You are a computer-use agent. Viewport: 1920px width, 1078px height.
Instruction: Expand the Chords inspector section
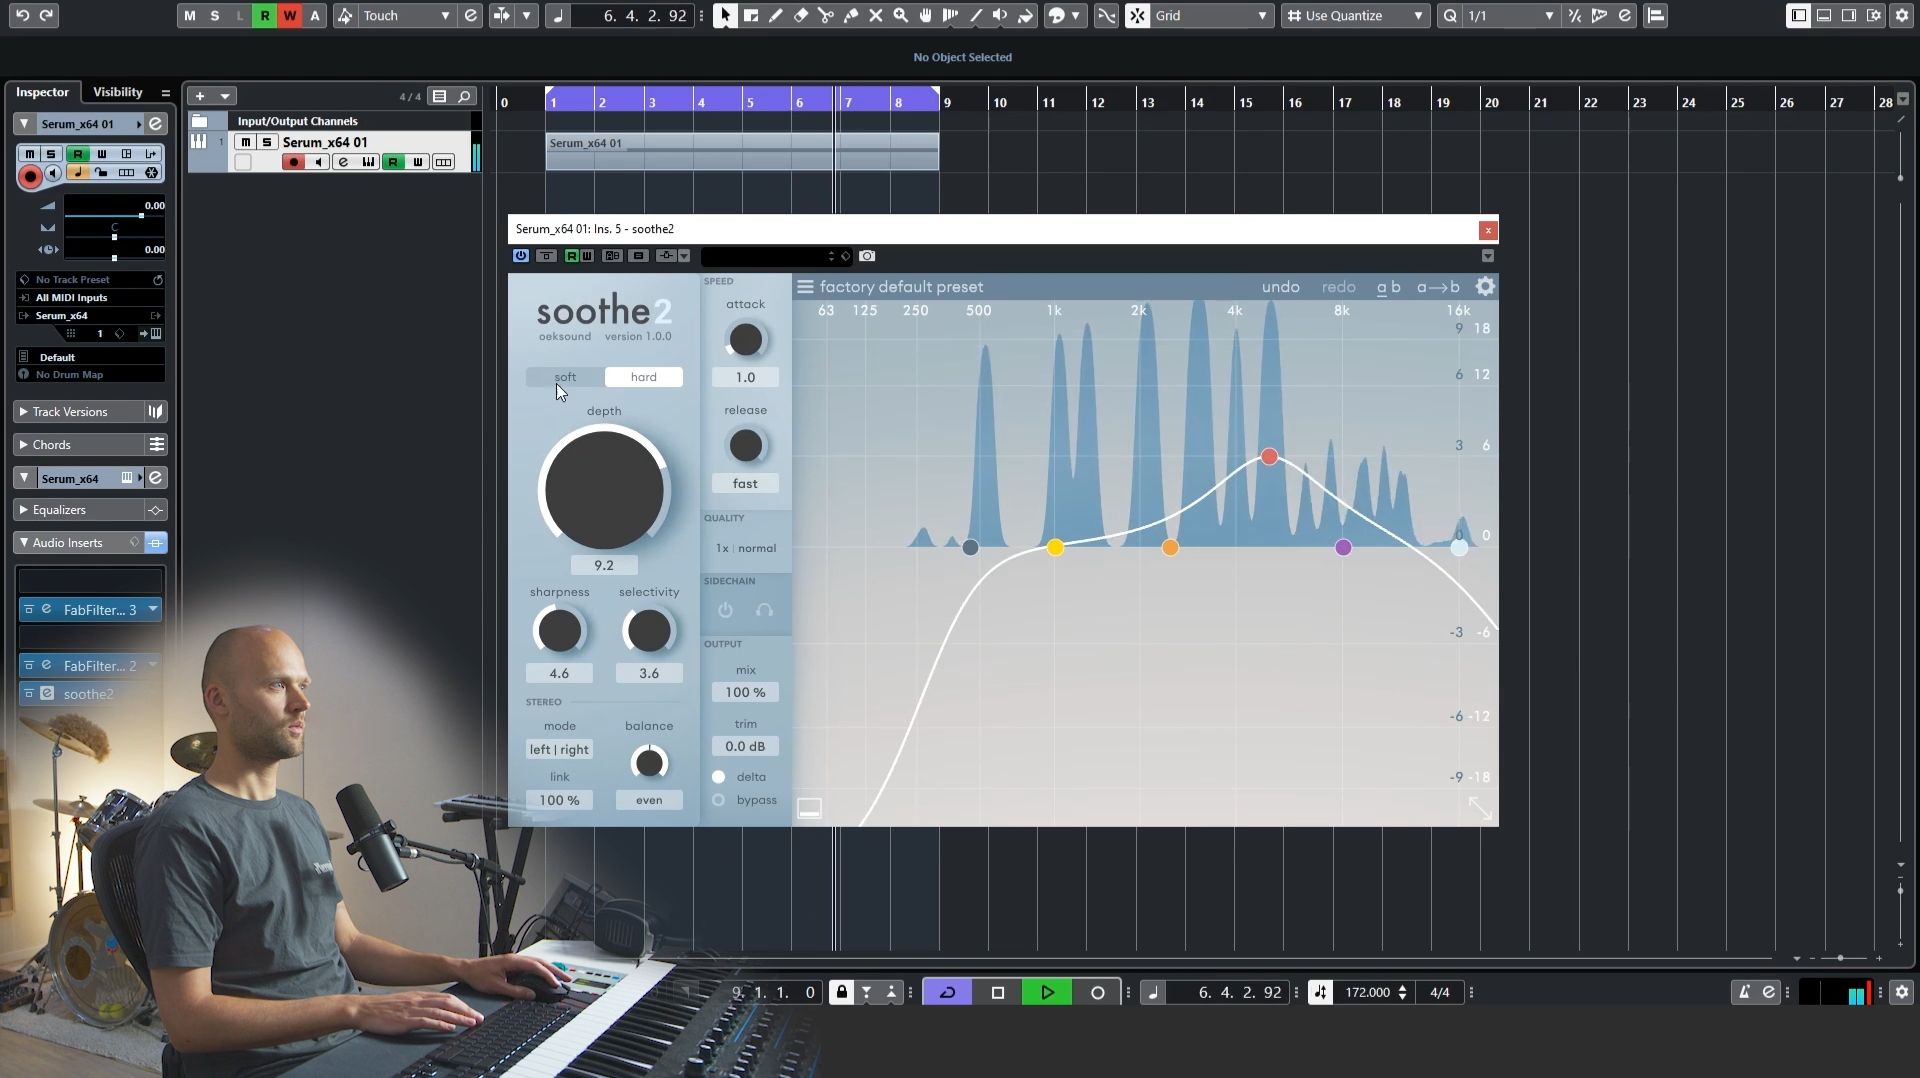[24, 445]
